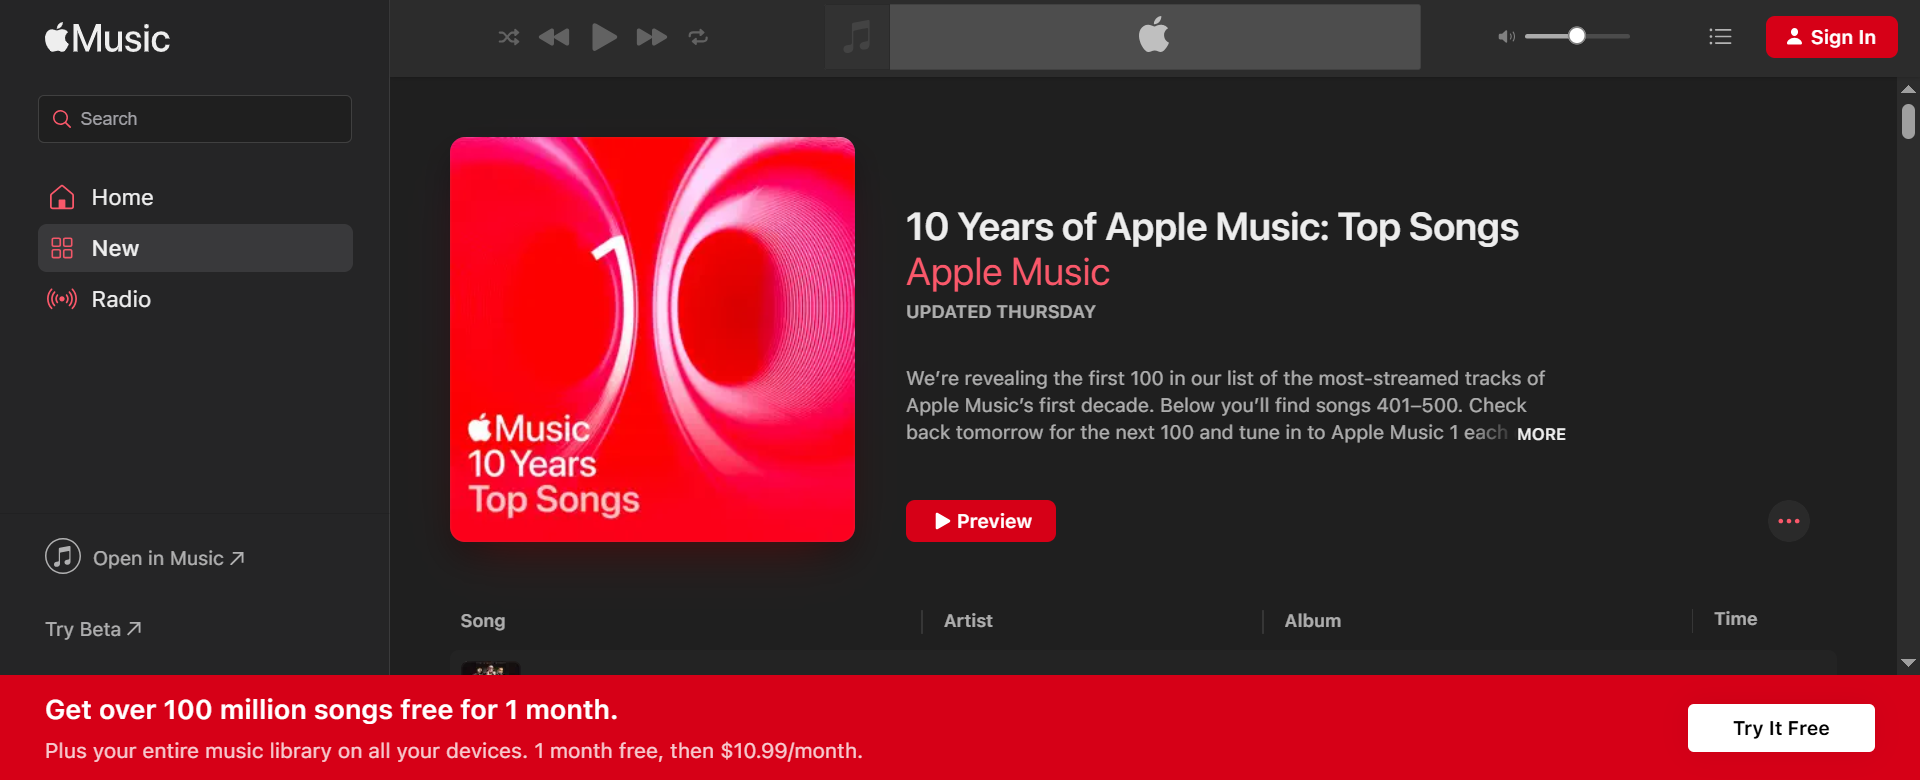The width and height of the screenshot is (1920, 780).
Task: Mute using the volume speaker icon
Action: pyautogui.click(x=1506, y=37)
